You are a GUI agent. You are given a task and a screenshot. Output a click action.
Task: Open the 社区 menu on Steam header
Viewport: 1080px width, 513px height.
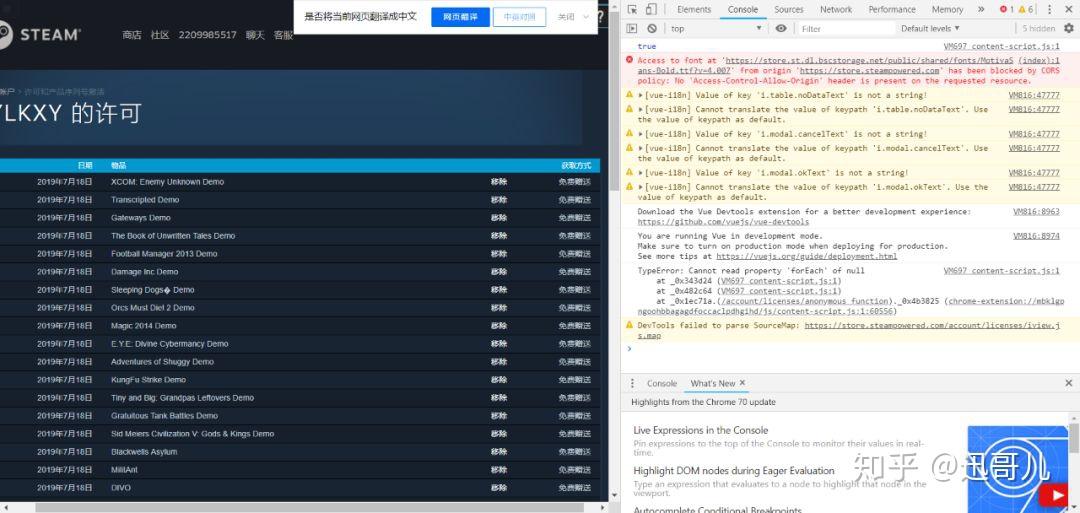pos(160,35)
